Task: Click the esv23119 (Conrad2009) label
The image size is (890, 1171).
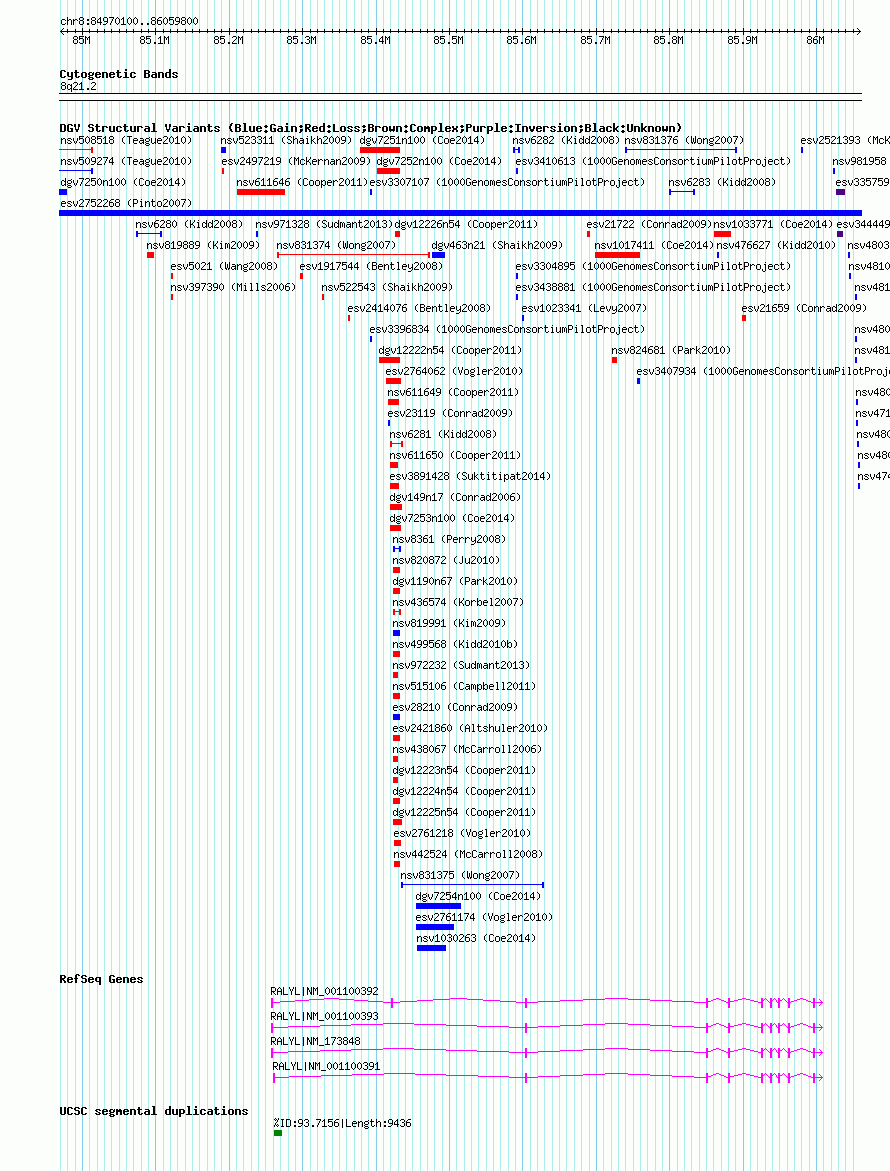Action: 450,412
